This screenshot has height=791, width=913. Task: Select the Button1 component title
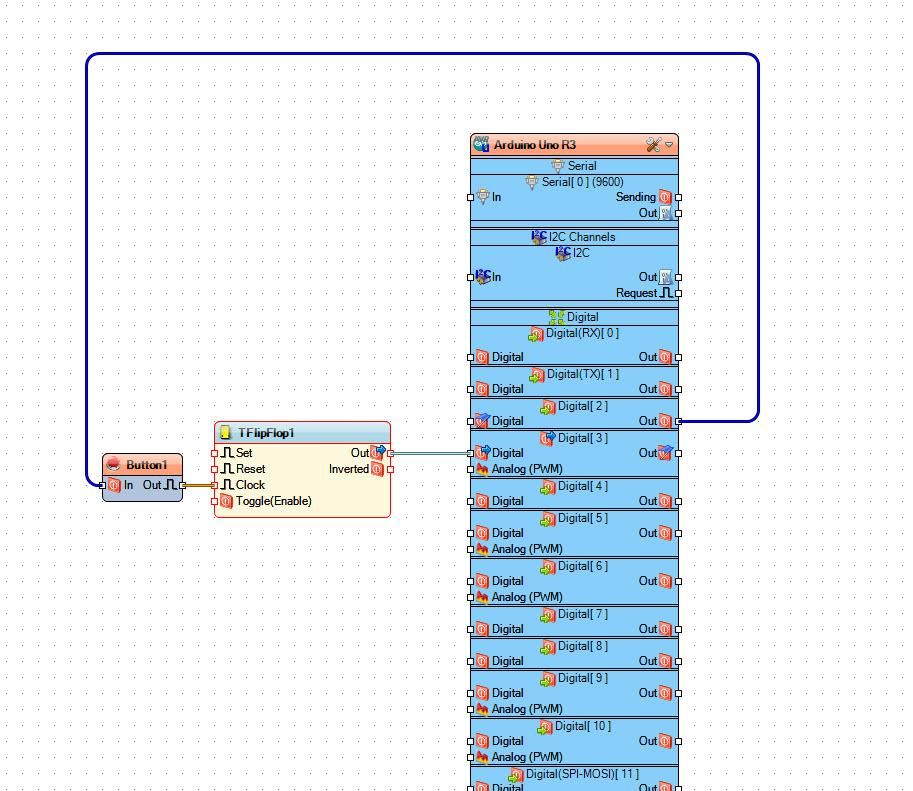[147, 465]
